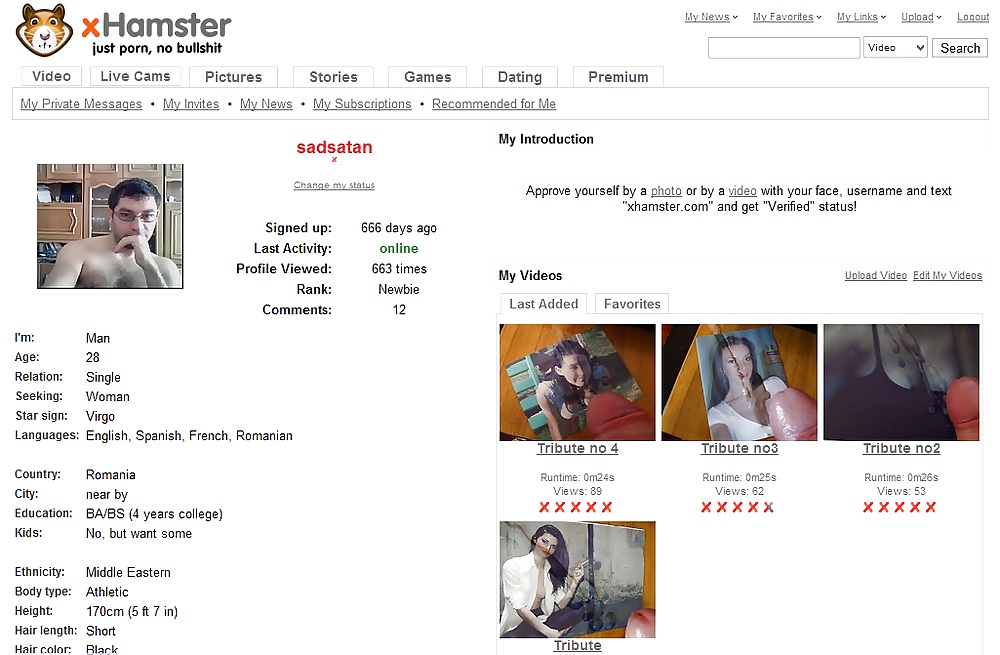1000x655 pixels.
Task: Switch to the Favorites tab
Action: point(632,304)
